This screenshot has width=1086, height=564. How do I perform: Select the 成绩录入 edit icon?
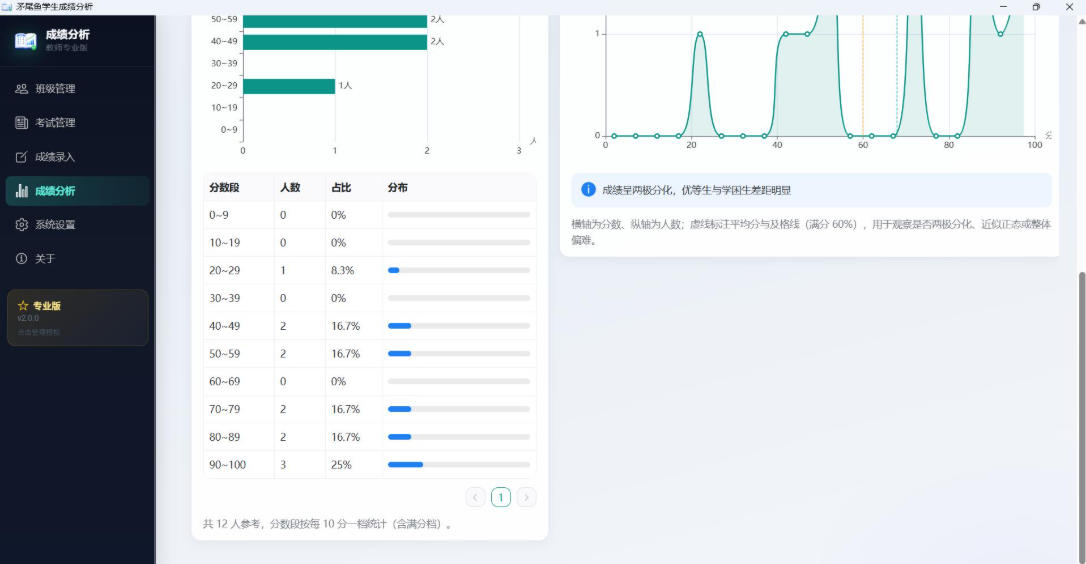pos(21,157)
